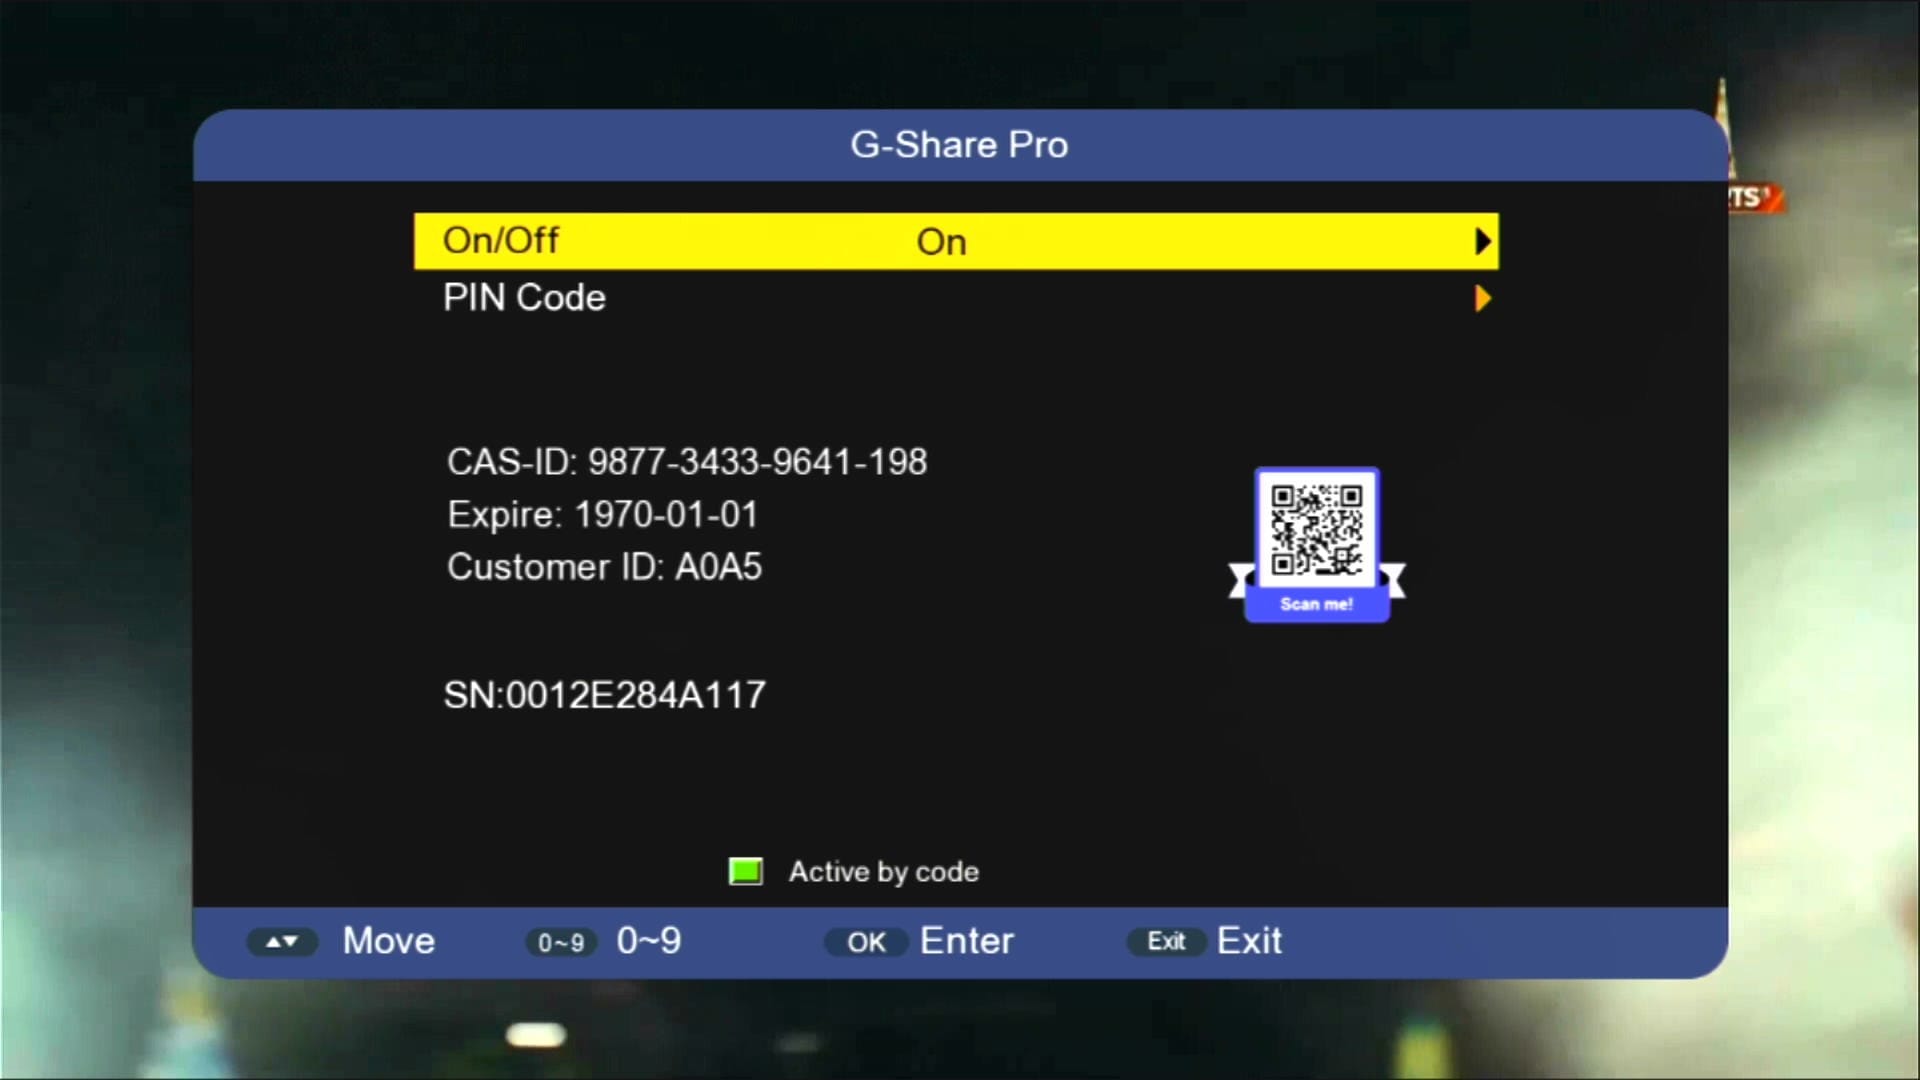Click the OK key icon
This screenshot has height=1080, width=1920.
pos(866,942)
